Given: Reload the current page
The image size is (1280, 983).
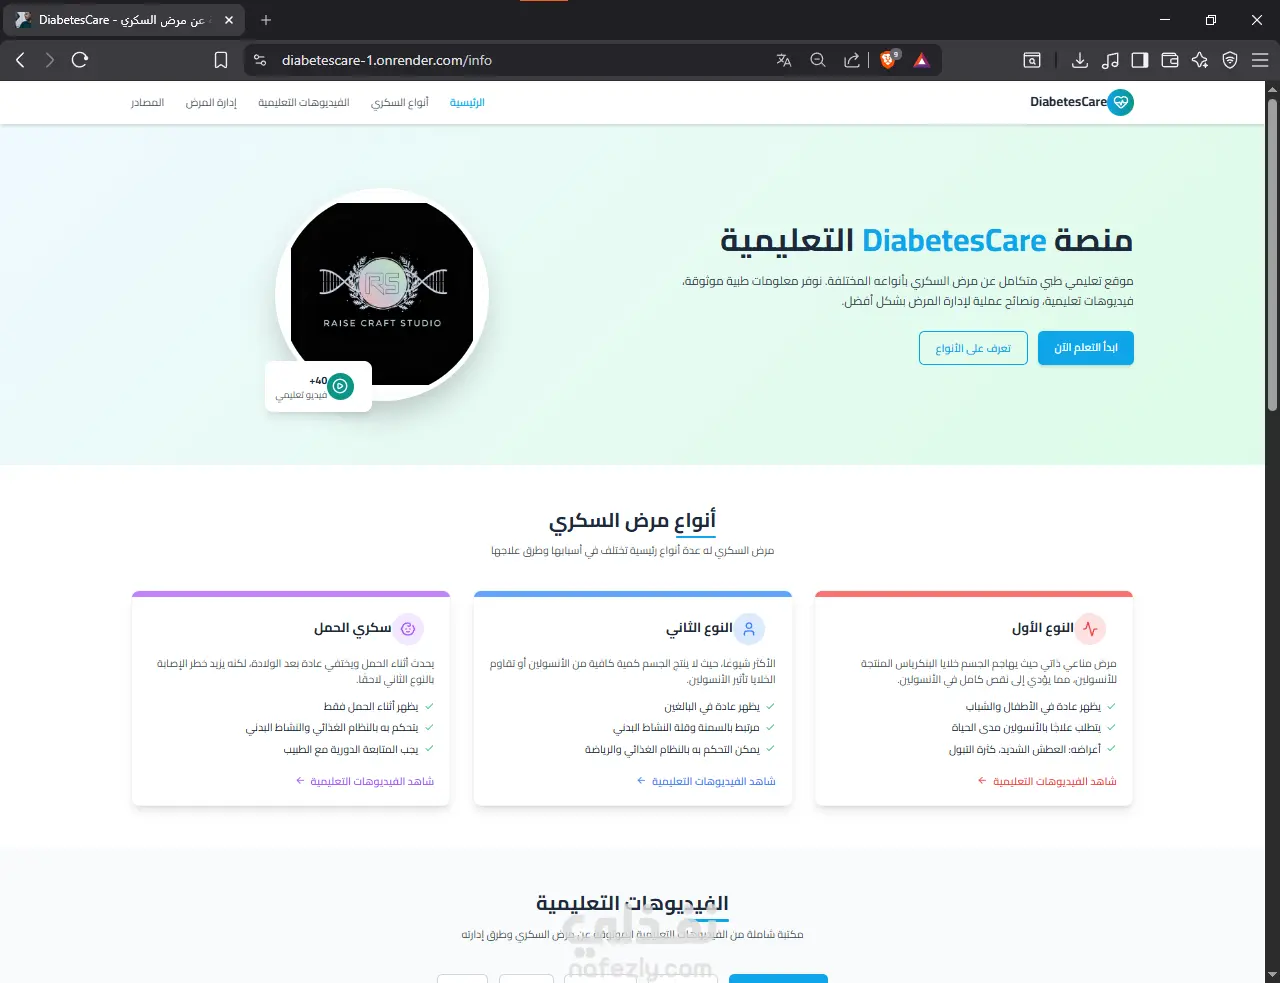Looking at the screenshot, I should (80, 60).
